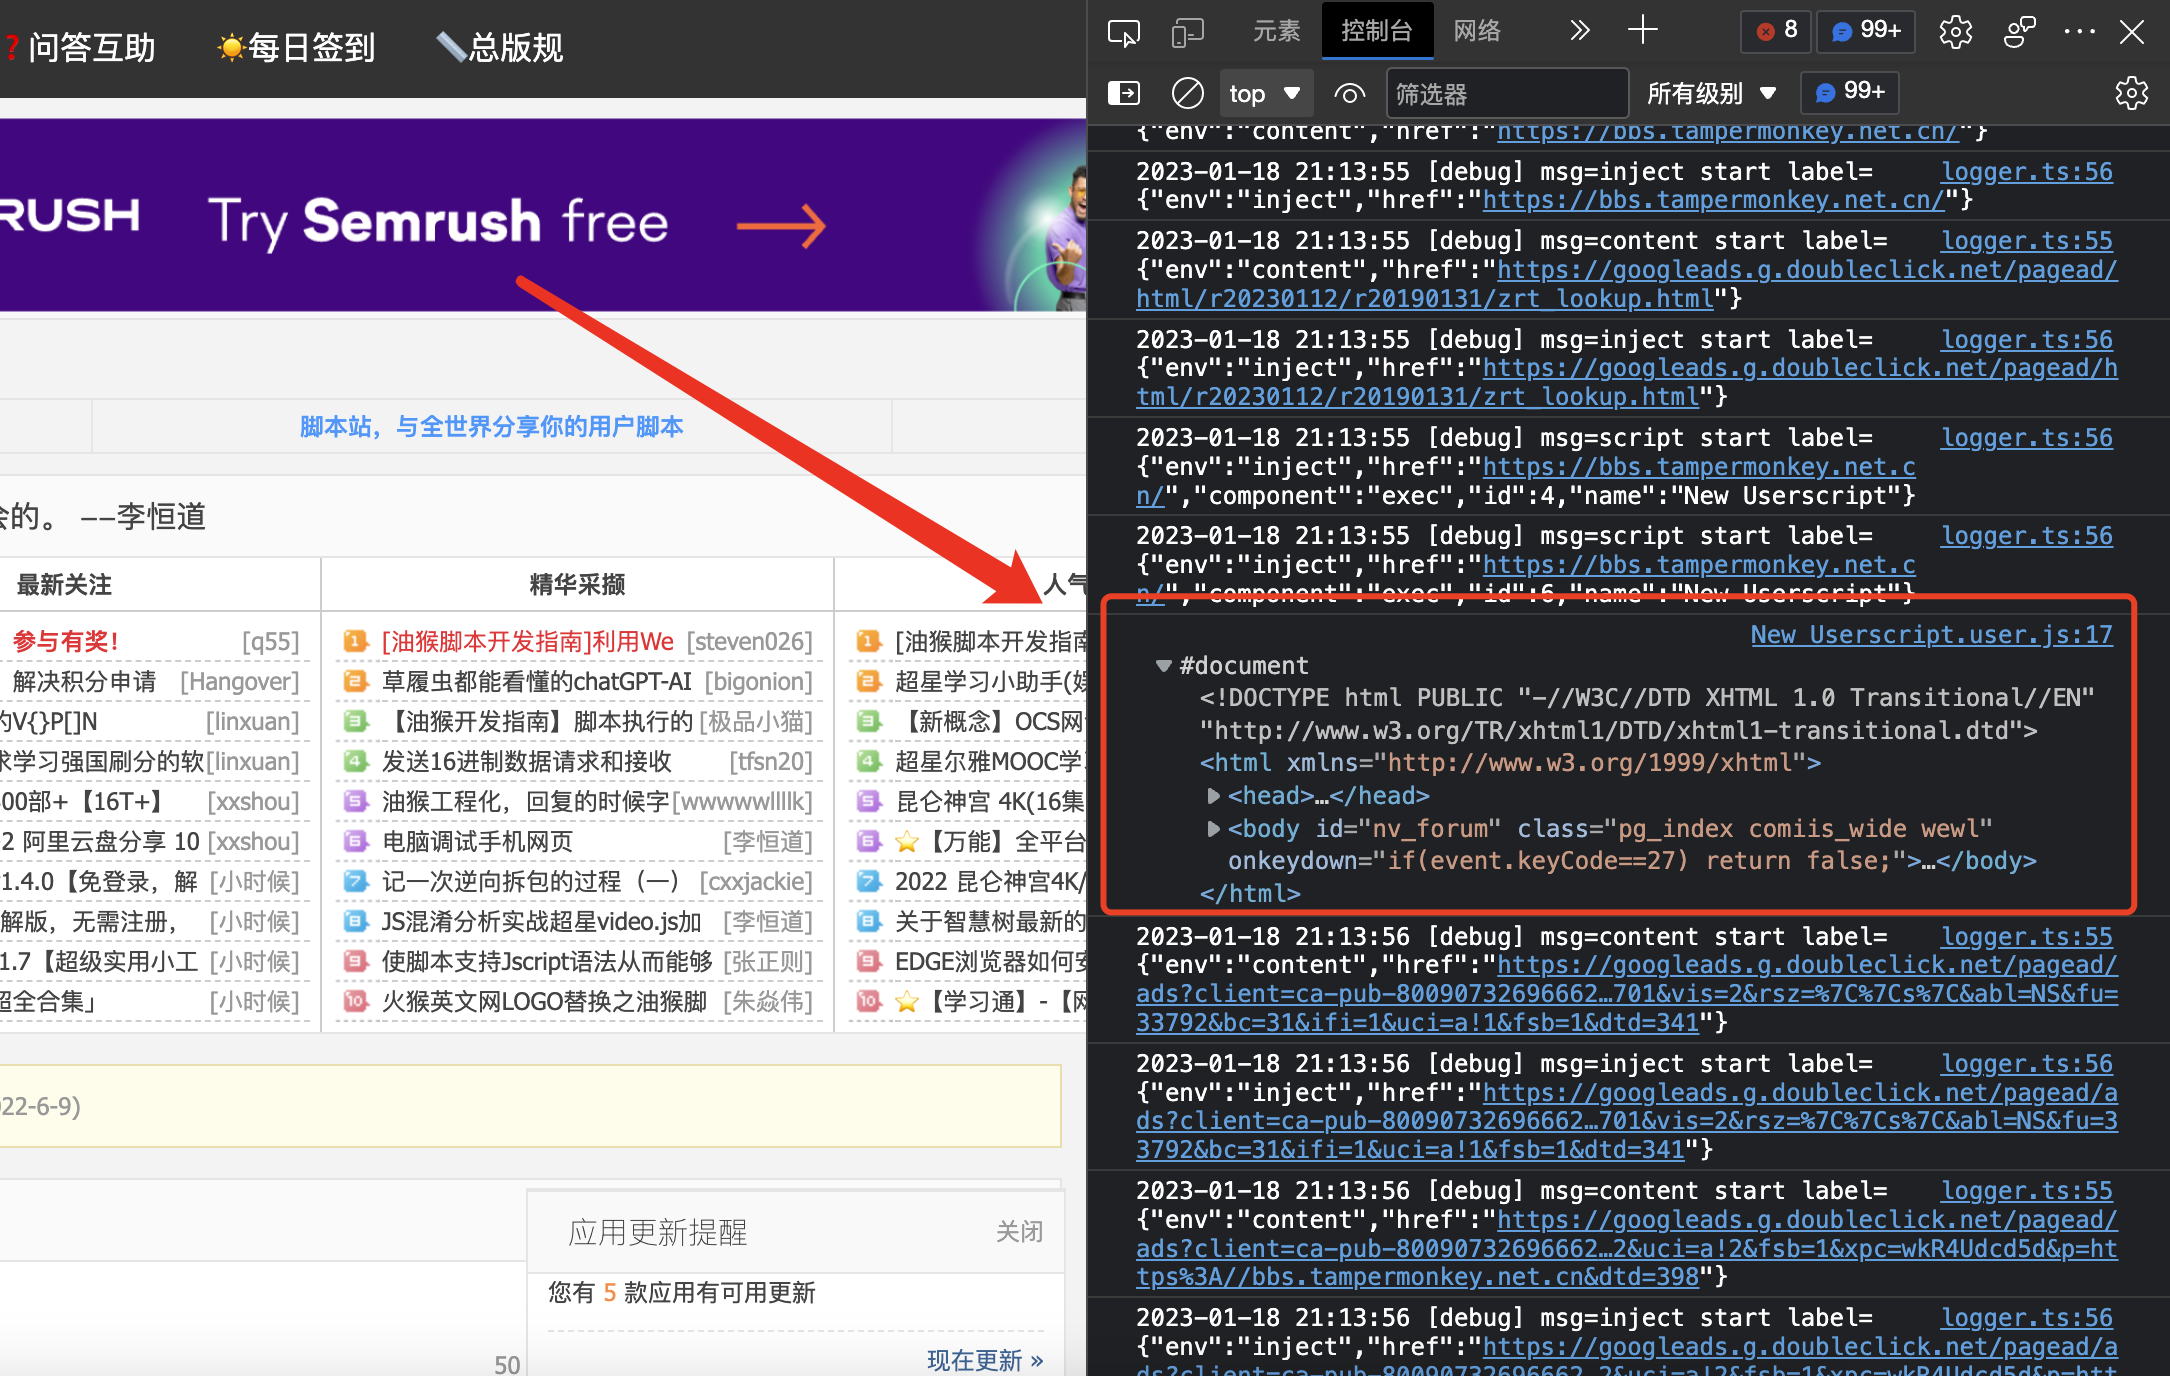Click 关闭 on the update reminder popup
Screen dimensions: 2170x1376
[1019, 1231]
